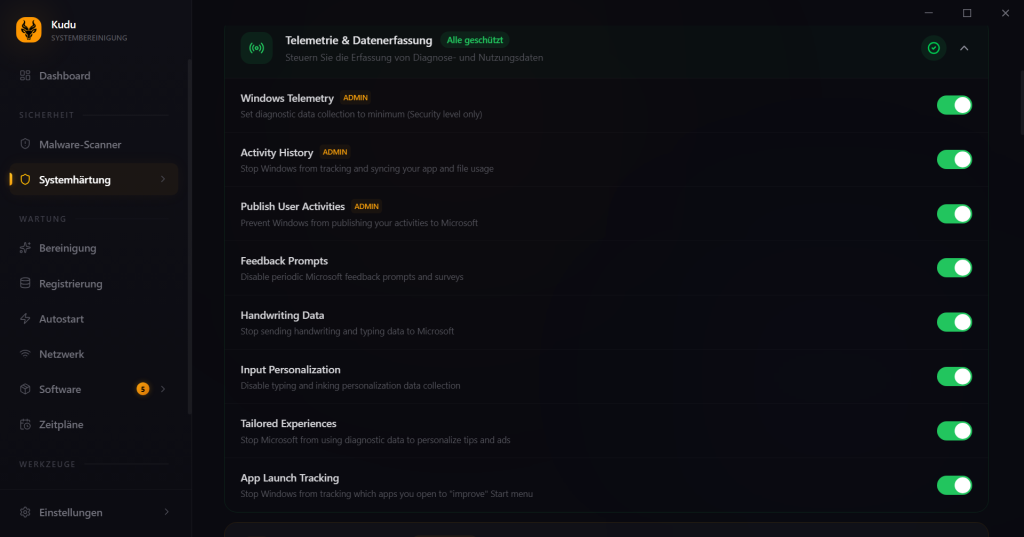Open the Malware-Scanner shield icon

[x=25, y=144]
